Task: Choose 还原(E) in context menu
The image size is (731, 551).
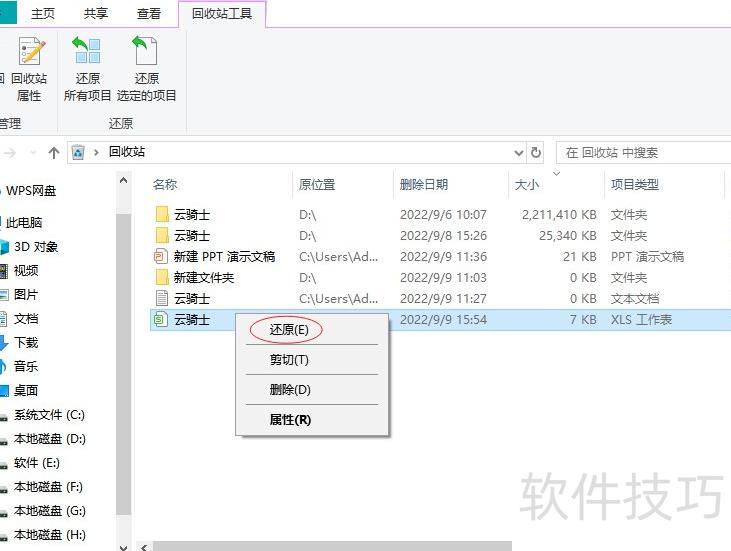Action: 289,330
